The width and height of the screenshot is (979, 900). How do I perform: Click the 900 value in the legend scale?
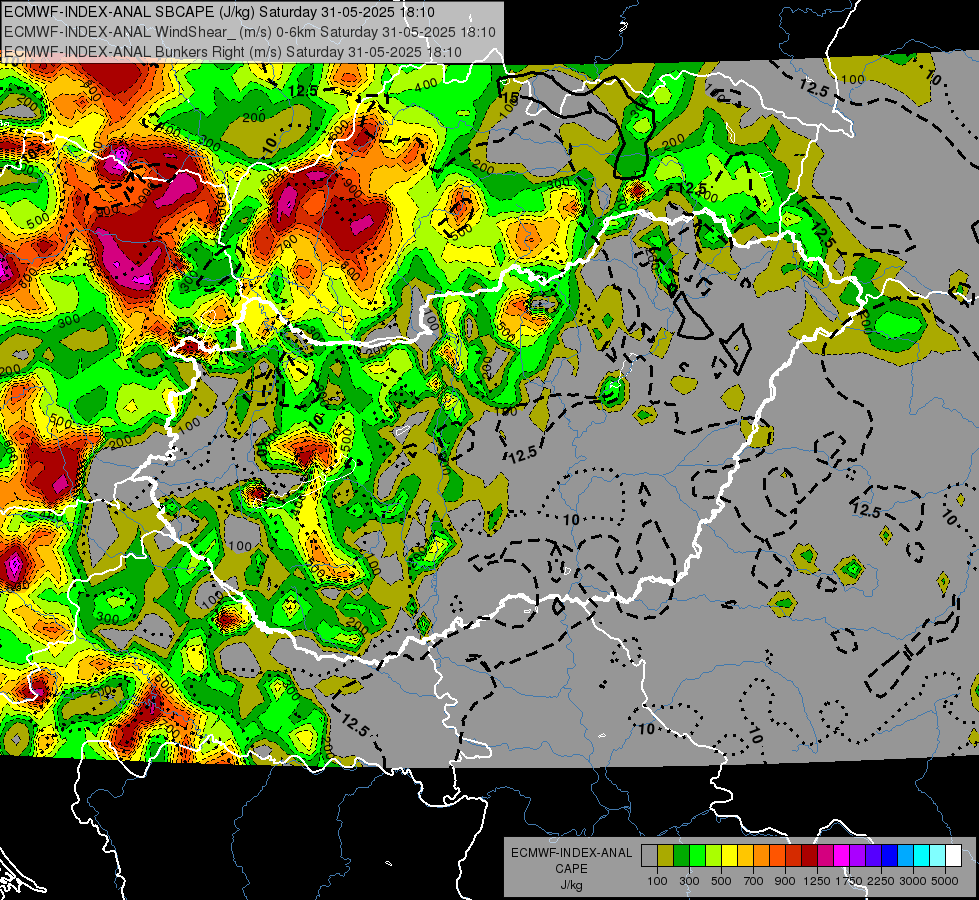785,881
